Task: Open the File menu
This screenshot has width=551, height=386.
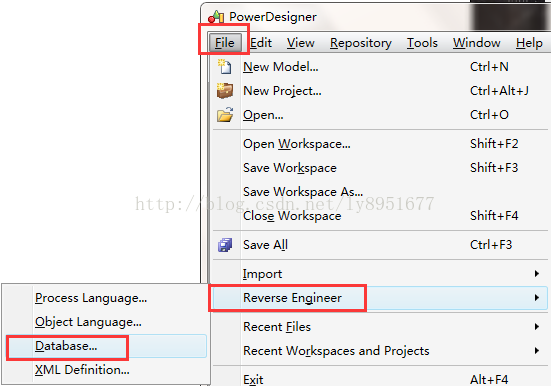Action: coord(225,43)
